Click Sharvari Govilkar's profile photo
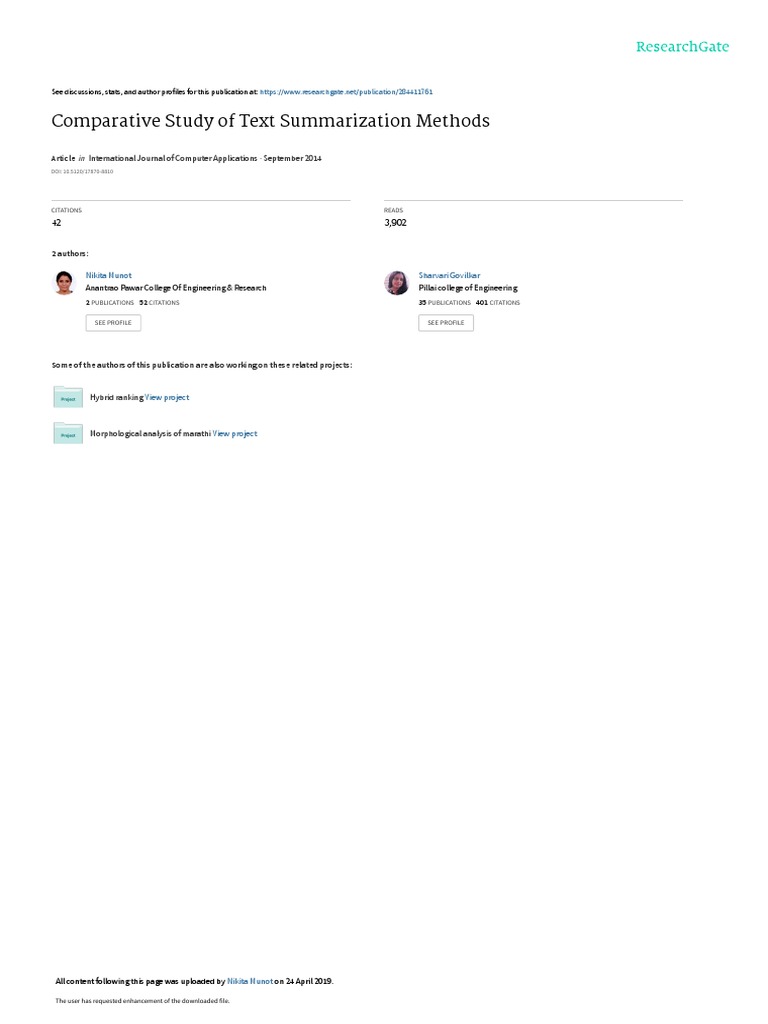Viewport: 768px width, 1024px height. point(396,283)
